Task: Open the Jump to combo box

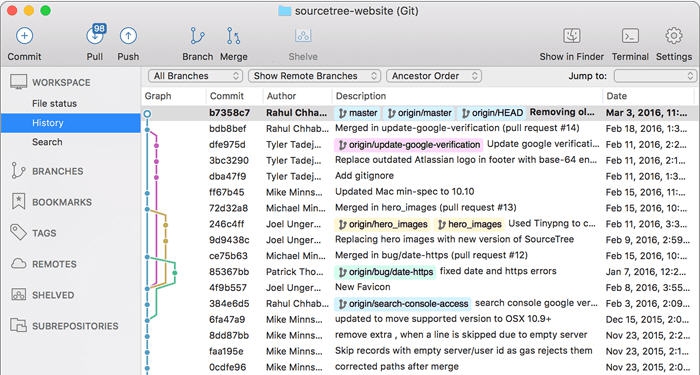Action: (655, 76)
